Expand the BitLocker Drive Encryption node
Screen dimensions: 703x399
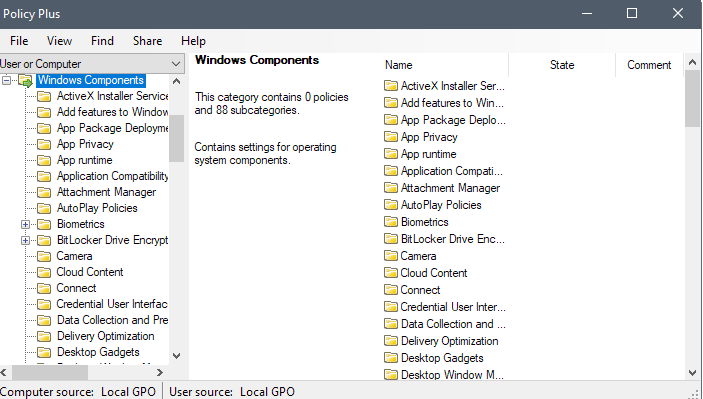click(x=26, y=240)
